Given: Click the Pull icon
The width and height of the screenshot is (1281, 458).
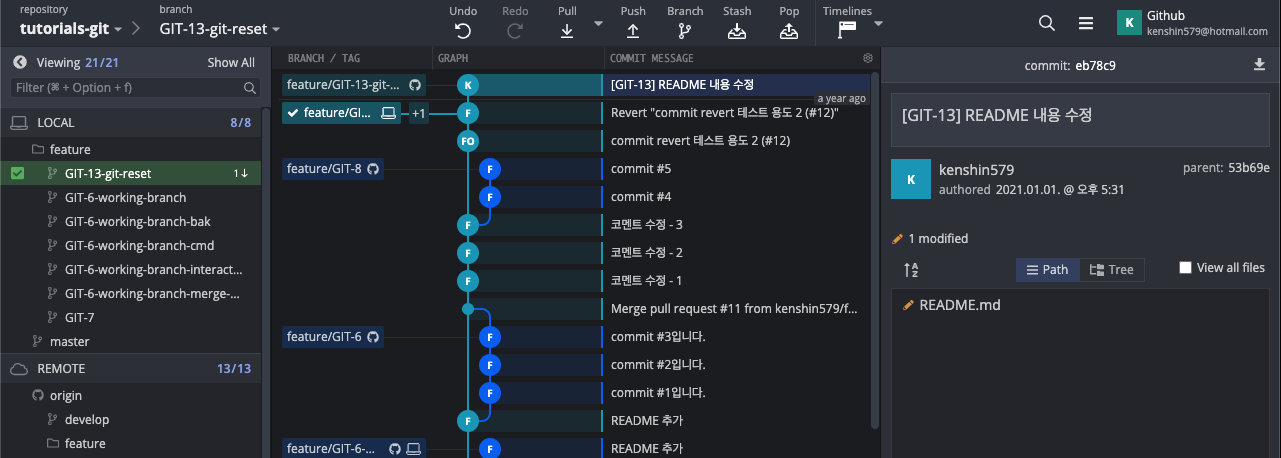Looking at the screenshot, I should pyautogui.click(x=567, y=30).
